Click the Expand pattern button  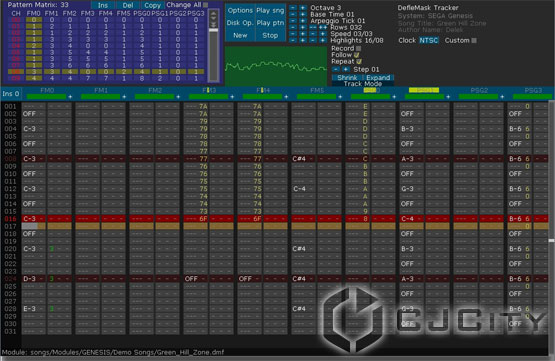(x=378, y=78)
